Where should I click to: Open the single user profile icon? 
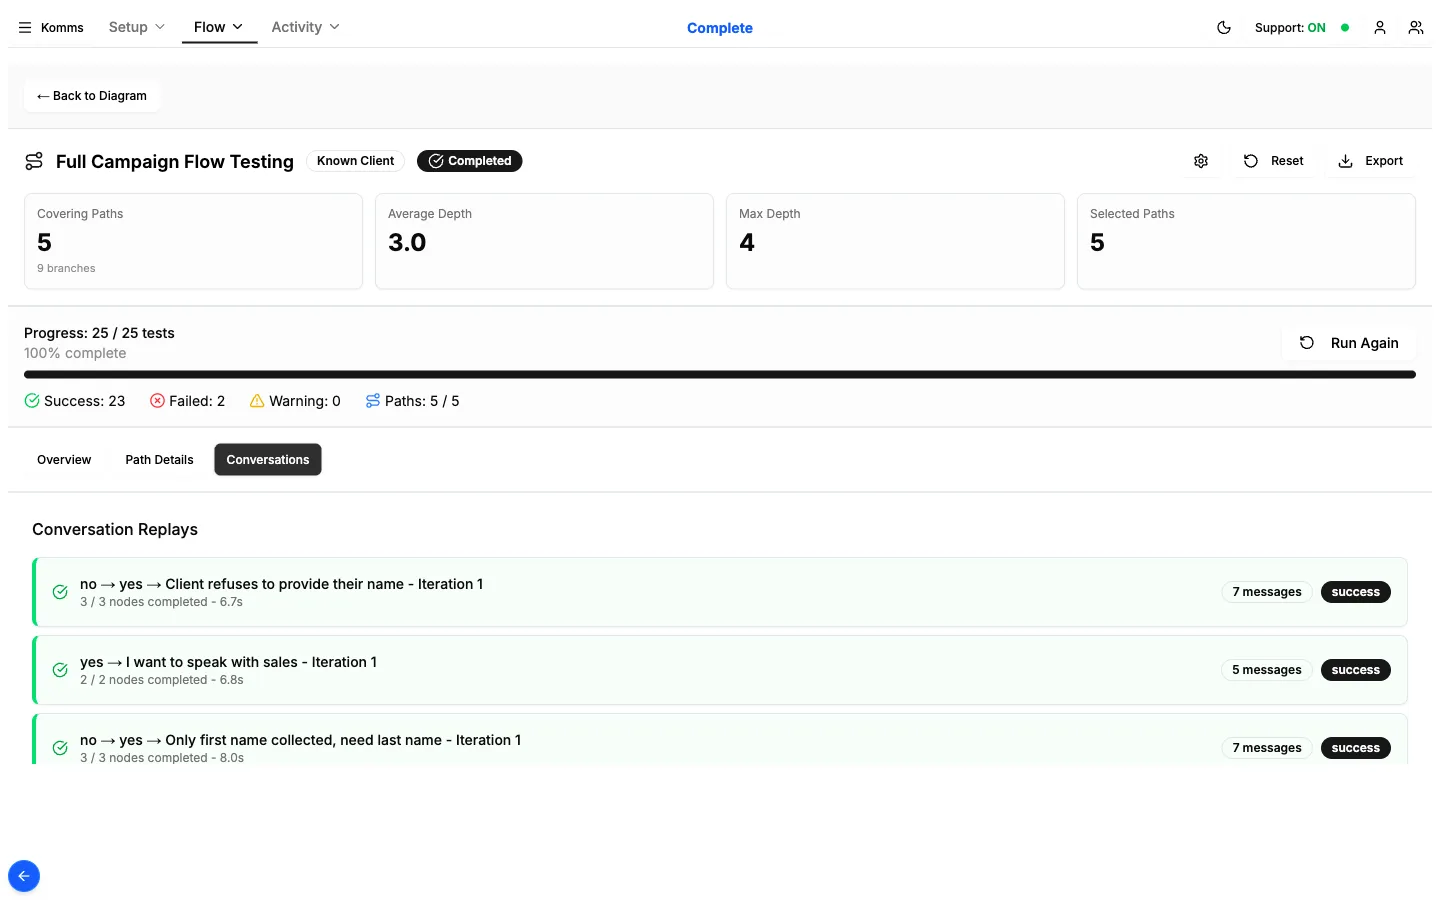pyautogui.click(x=1380, y=28)
